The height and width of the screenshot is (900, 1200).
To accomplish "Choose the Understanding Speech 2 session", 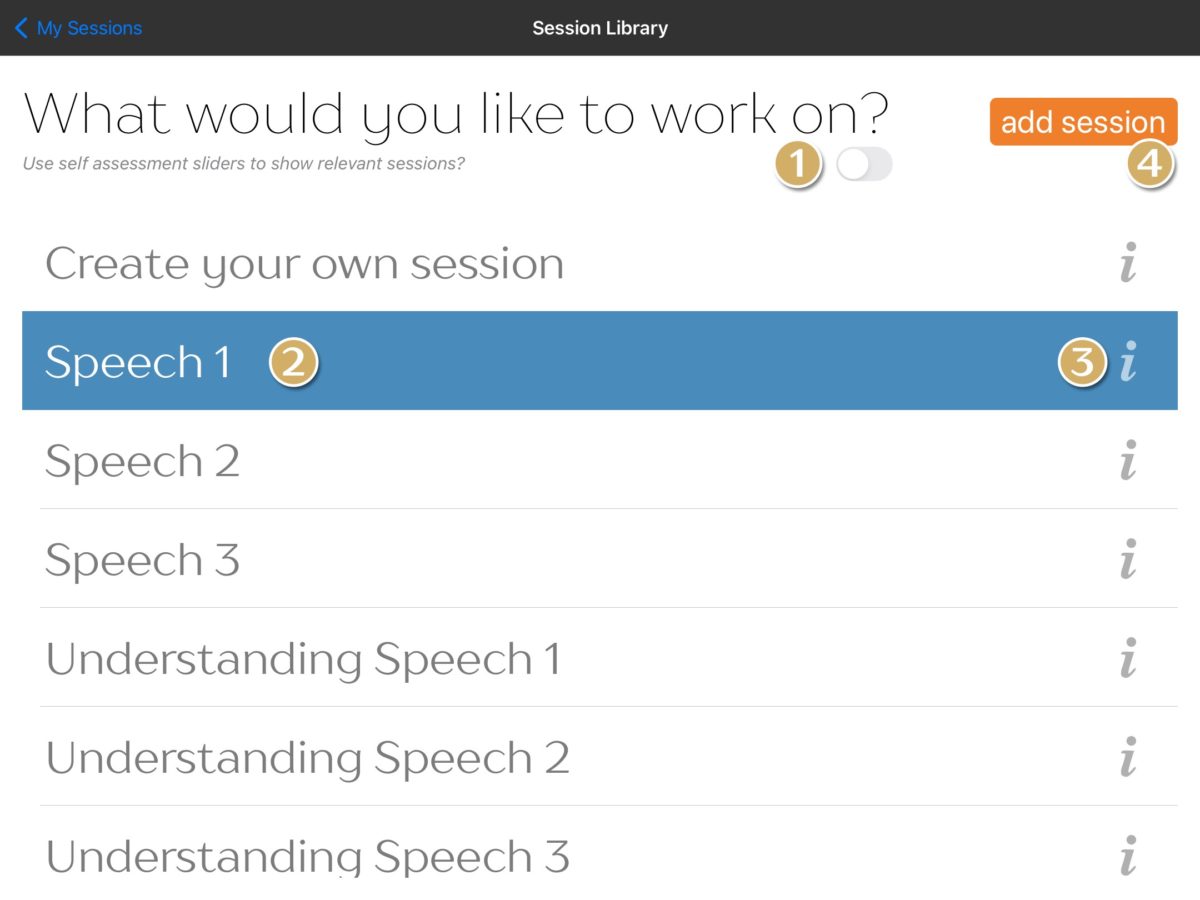I will tap(400, 759).
